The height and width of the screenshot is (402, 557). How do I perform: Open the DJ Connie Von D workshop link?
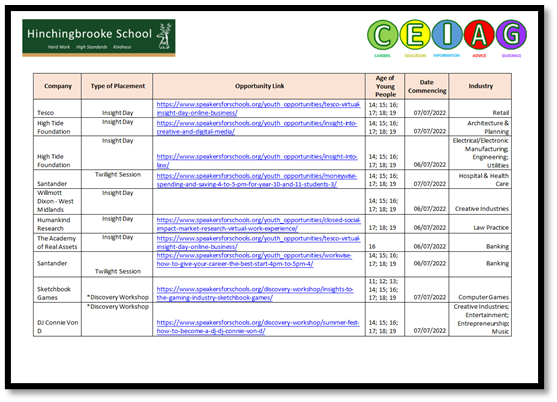coord(258,327)
